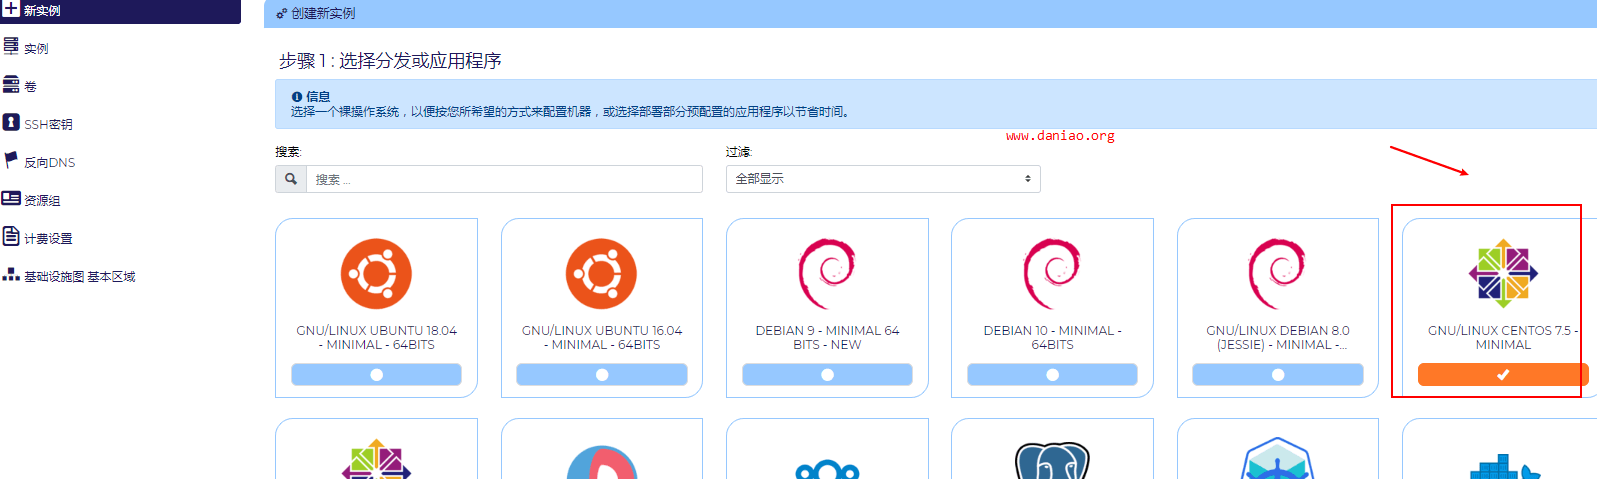The image size is (1597, 479).
Task: Click the GNU/LINUX UBUNTU 18.04 label
Action: (x=376, y=337)
